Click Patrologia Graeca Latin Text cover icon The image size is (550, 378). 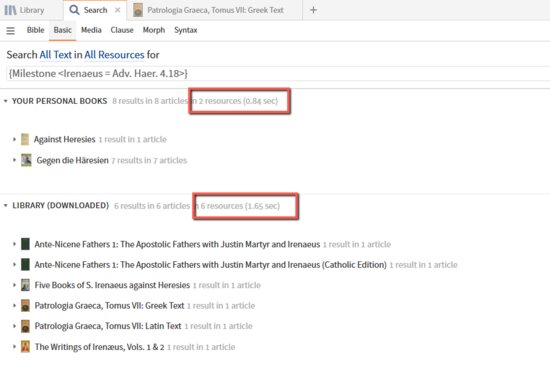tap(25, 326)
